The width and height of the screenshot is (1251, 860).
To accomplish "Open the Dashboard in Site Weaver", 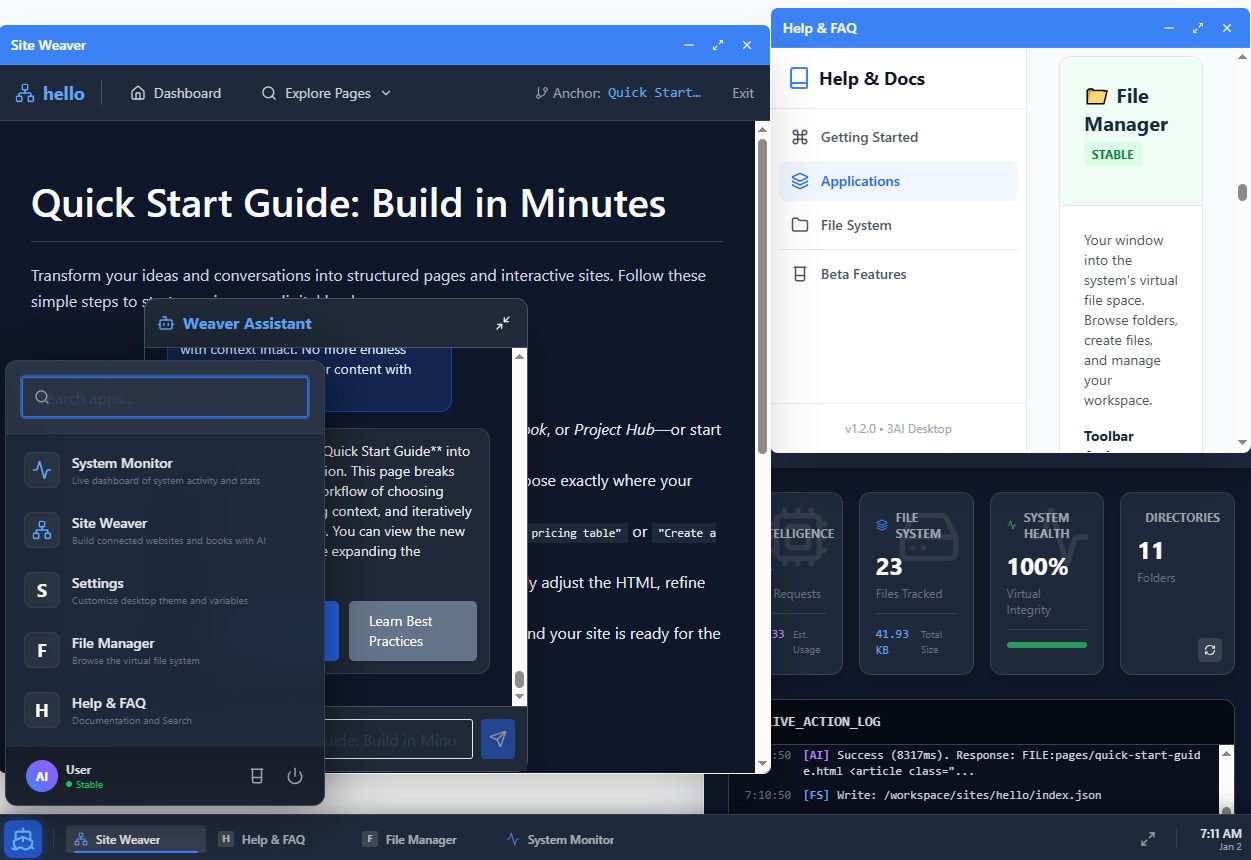I will 175,92.
